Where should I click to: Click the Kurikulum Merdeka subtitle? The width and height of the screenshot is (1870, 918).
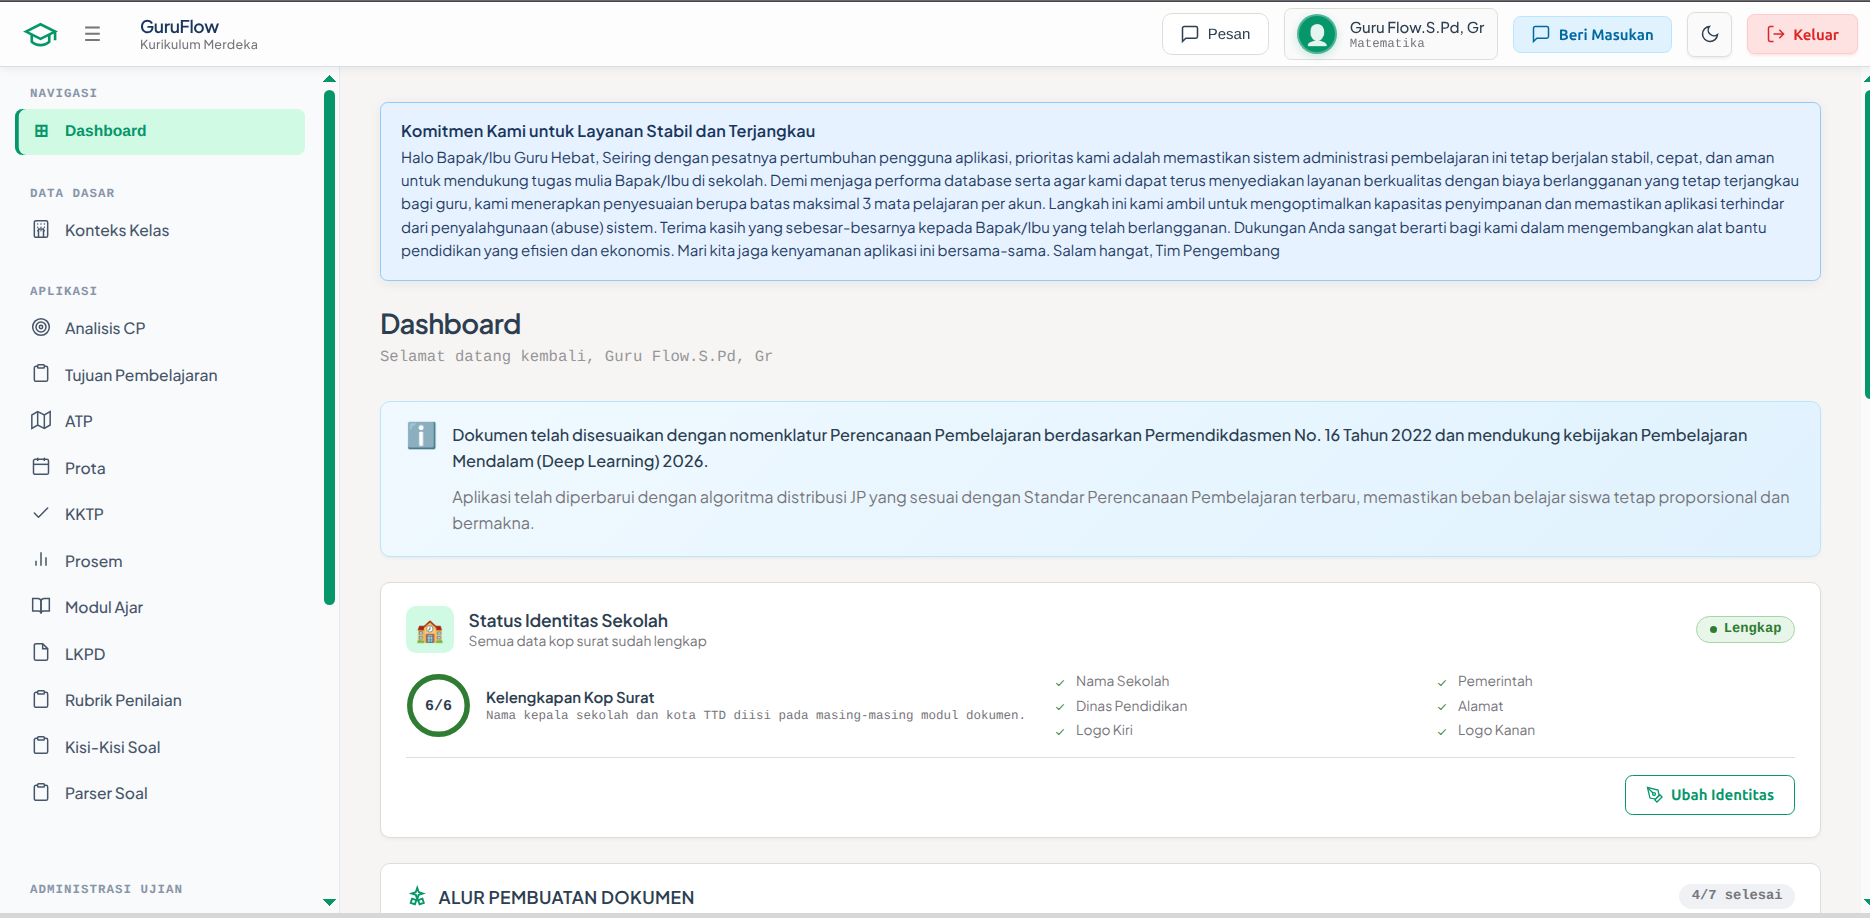tap(199, 45)
